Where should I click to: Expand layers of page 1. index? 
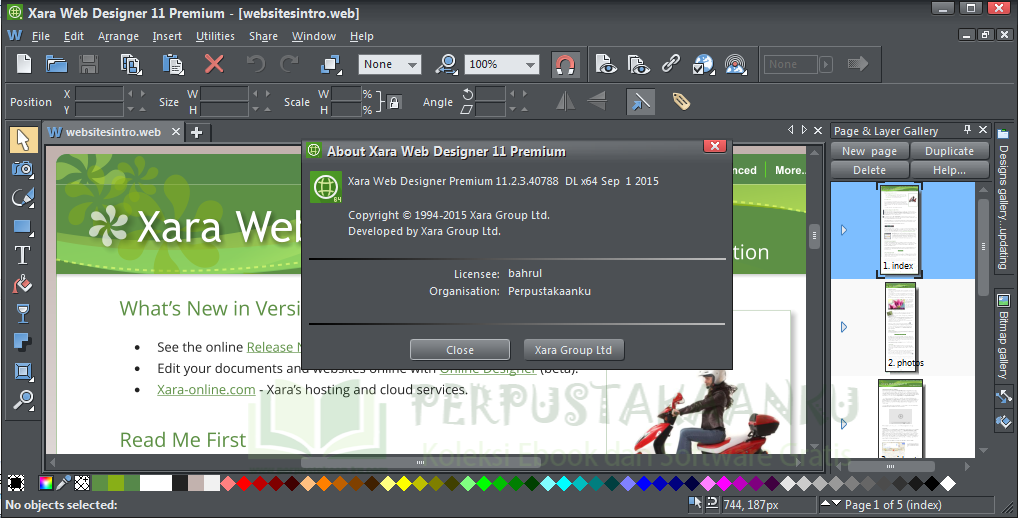(x=844, y=230)
